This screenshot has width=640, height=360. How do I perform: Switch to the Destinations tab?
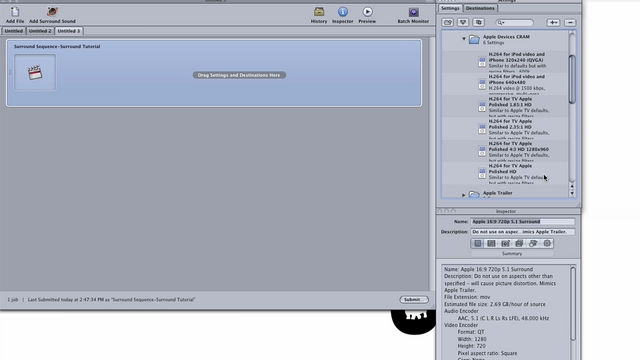tap(480, 8)
